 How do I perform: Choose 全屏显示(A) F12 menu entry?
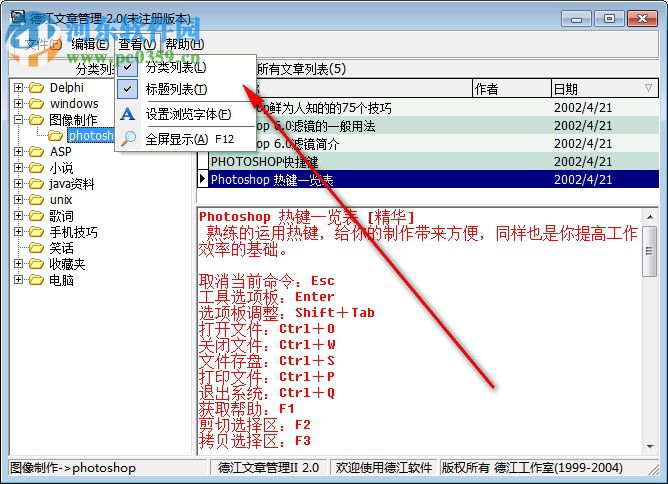click(188, 139)
